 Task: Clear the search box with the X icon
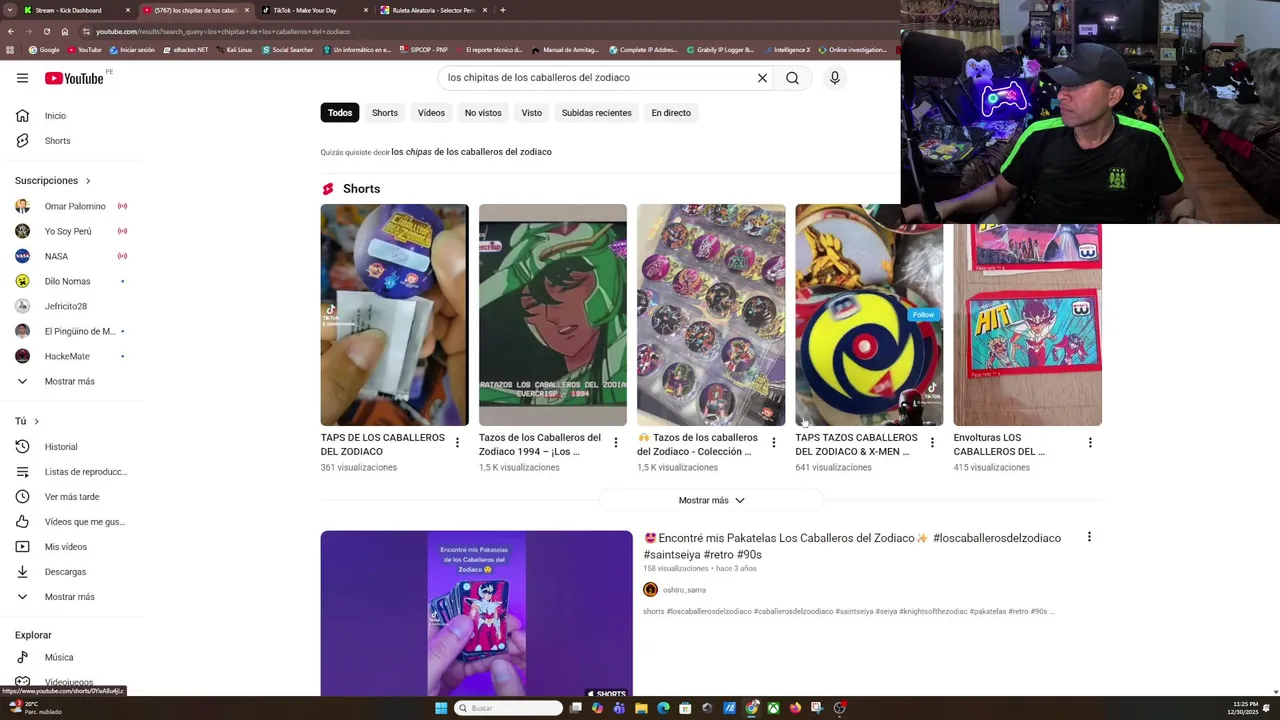pos(762,78)
